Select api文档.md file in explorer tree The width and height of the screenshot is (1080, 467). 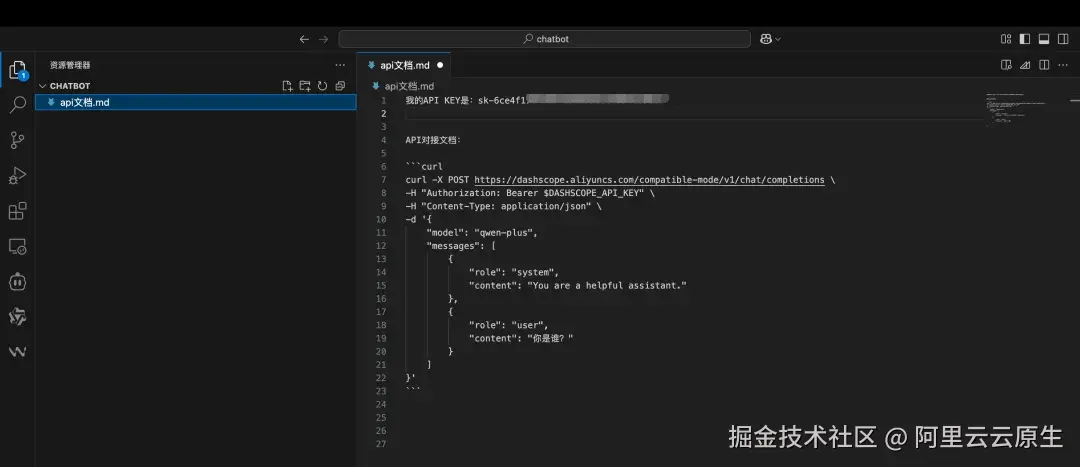[196, 103]
